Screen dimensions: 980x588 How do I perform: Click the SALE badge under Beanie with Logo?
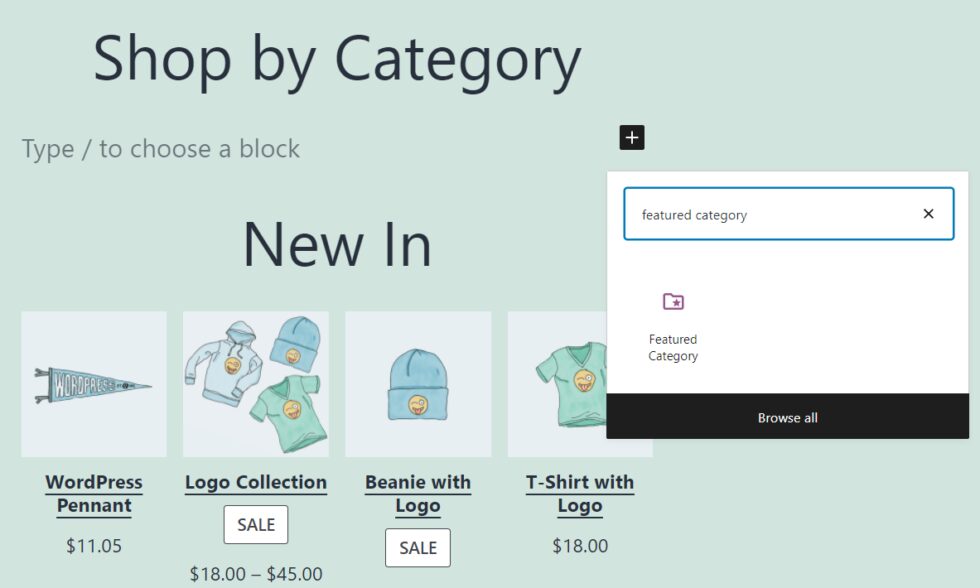click(x=417, y=547)
